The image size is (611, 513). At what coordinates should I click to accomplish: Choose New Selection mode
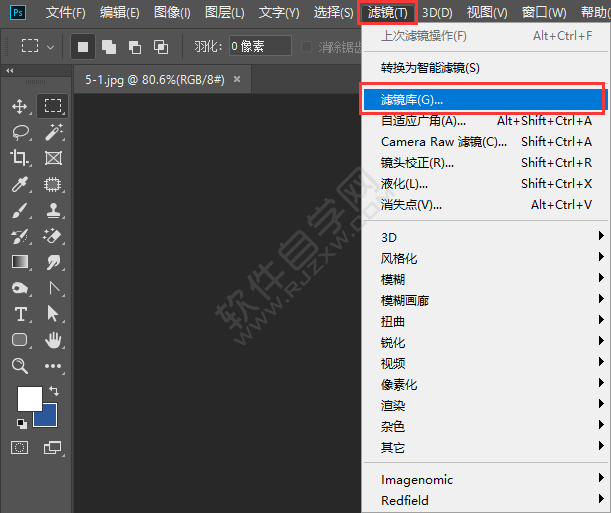(x=83, y=47)
